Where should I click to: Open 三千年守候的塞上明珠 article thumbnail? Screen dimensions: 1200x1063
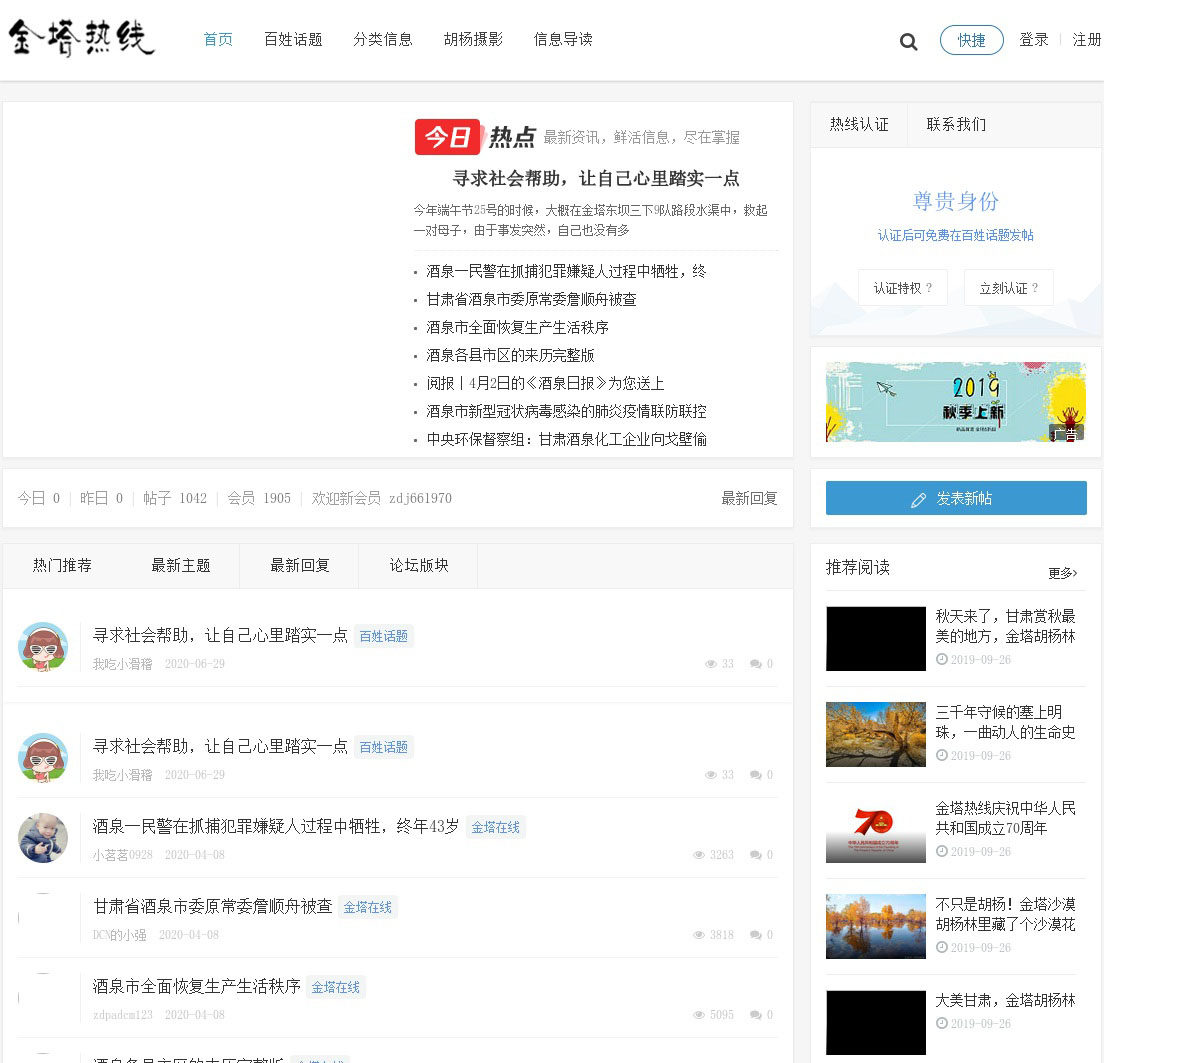(875, 734)
